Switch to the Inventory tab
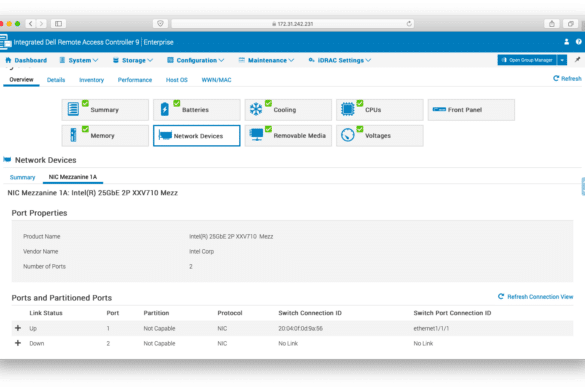Screen dimensions: 585x390 (91, 80)
